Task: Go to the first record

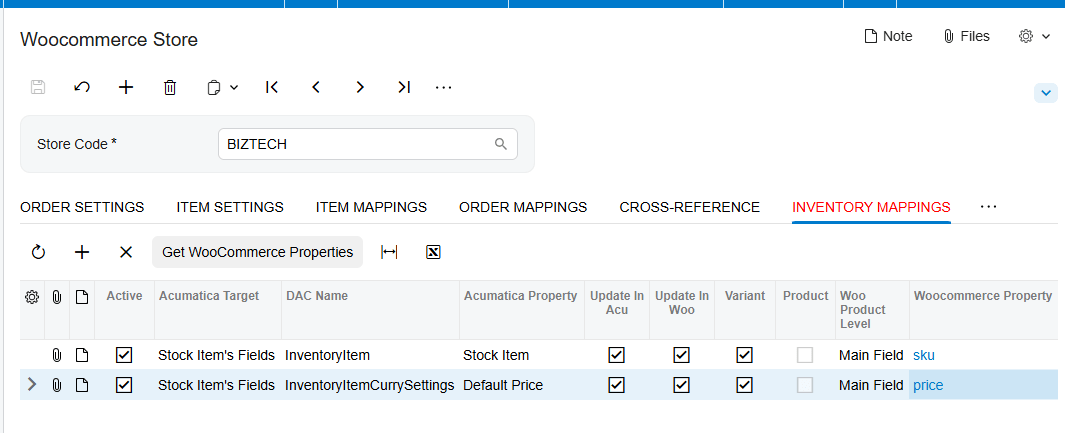Action: pos(272,87)
